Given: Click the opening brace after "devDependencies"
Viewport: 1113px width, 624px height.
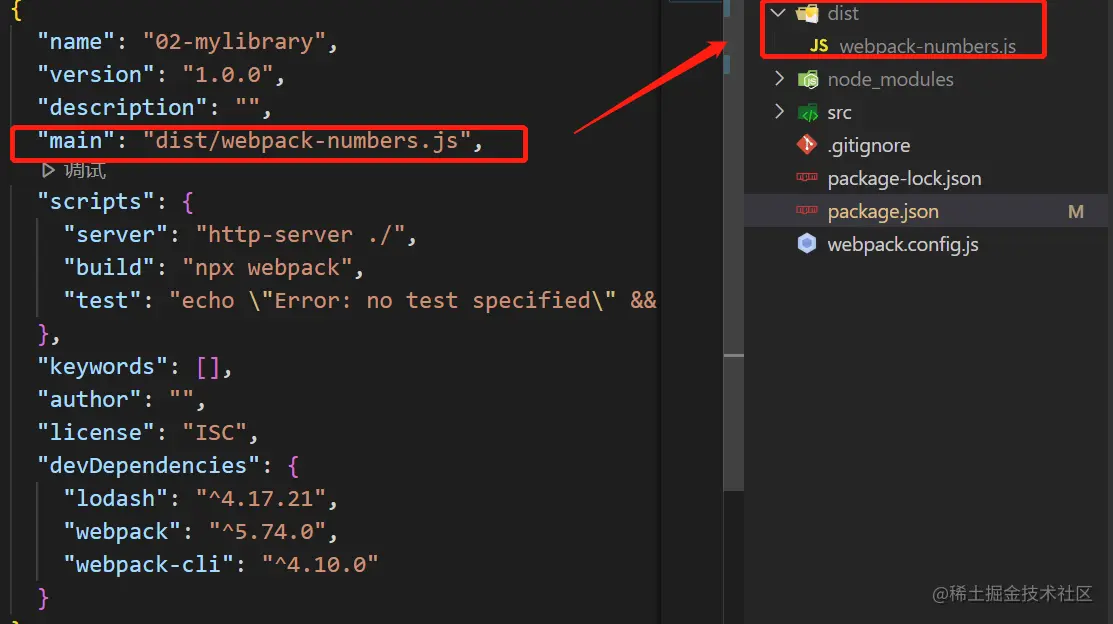Looking at the screenshot, I should 293,466.
